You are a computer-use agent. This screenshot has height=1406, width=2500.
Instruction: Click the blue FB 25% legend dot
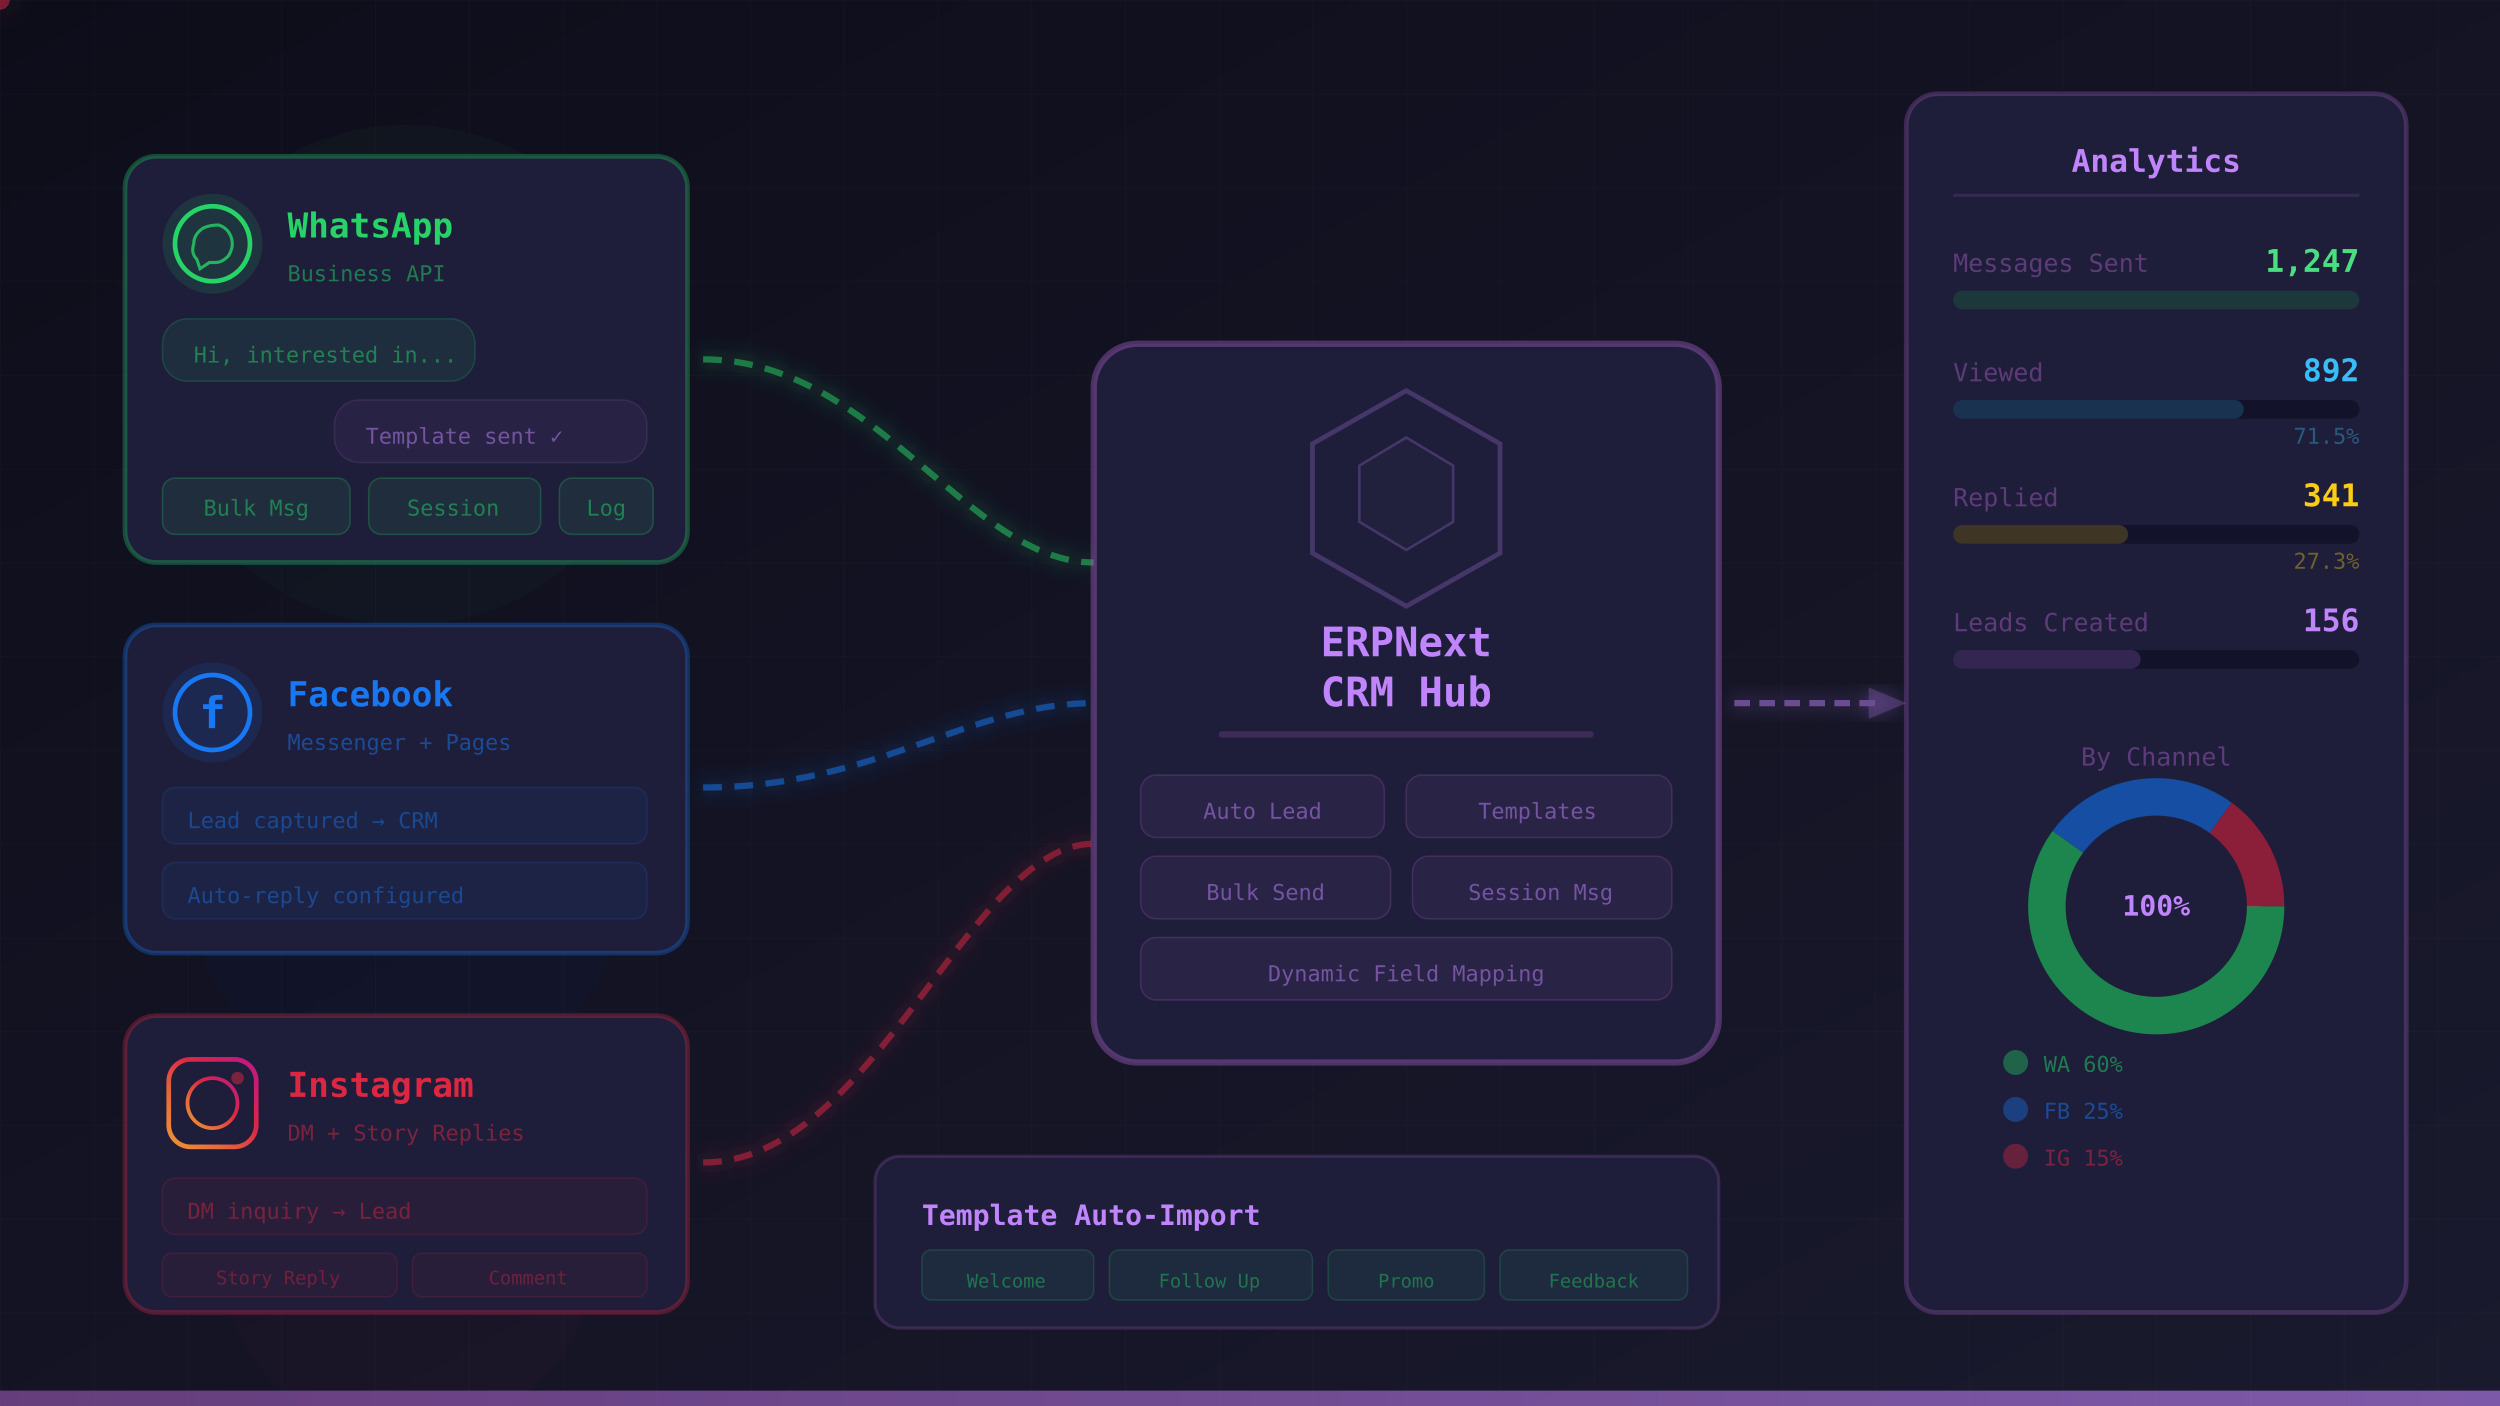(x=2016, y=1110)
